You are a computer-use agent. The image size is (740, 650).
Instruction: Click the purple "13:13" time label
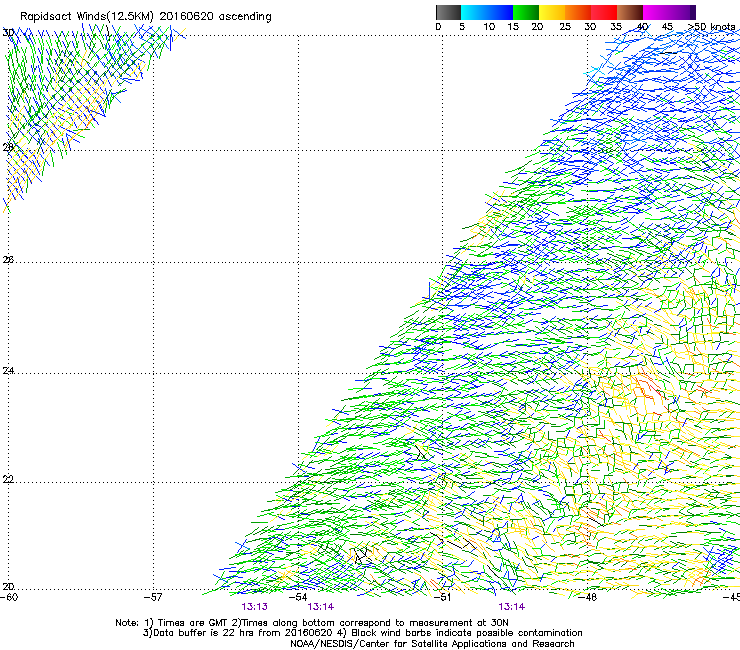(254, 607)
